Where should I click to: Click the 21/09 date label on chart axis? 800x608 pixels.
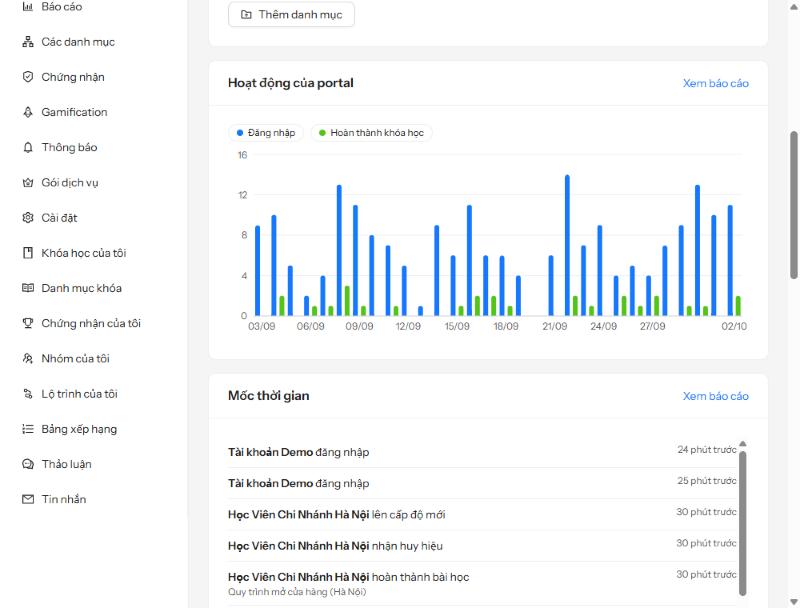coord(555,326)
